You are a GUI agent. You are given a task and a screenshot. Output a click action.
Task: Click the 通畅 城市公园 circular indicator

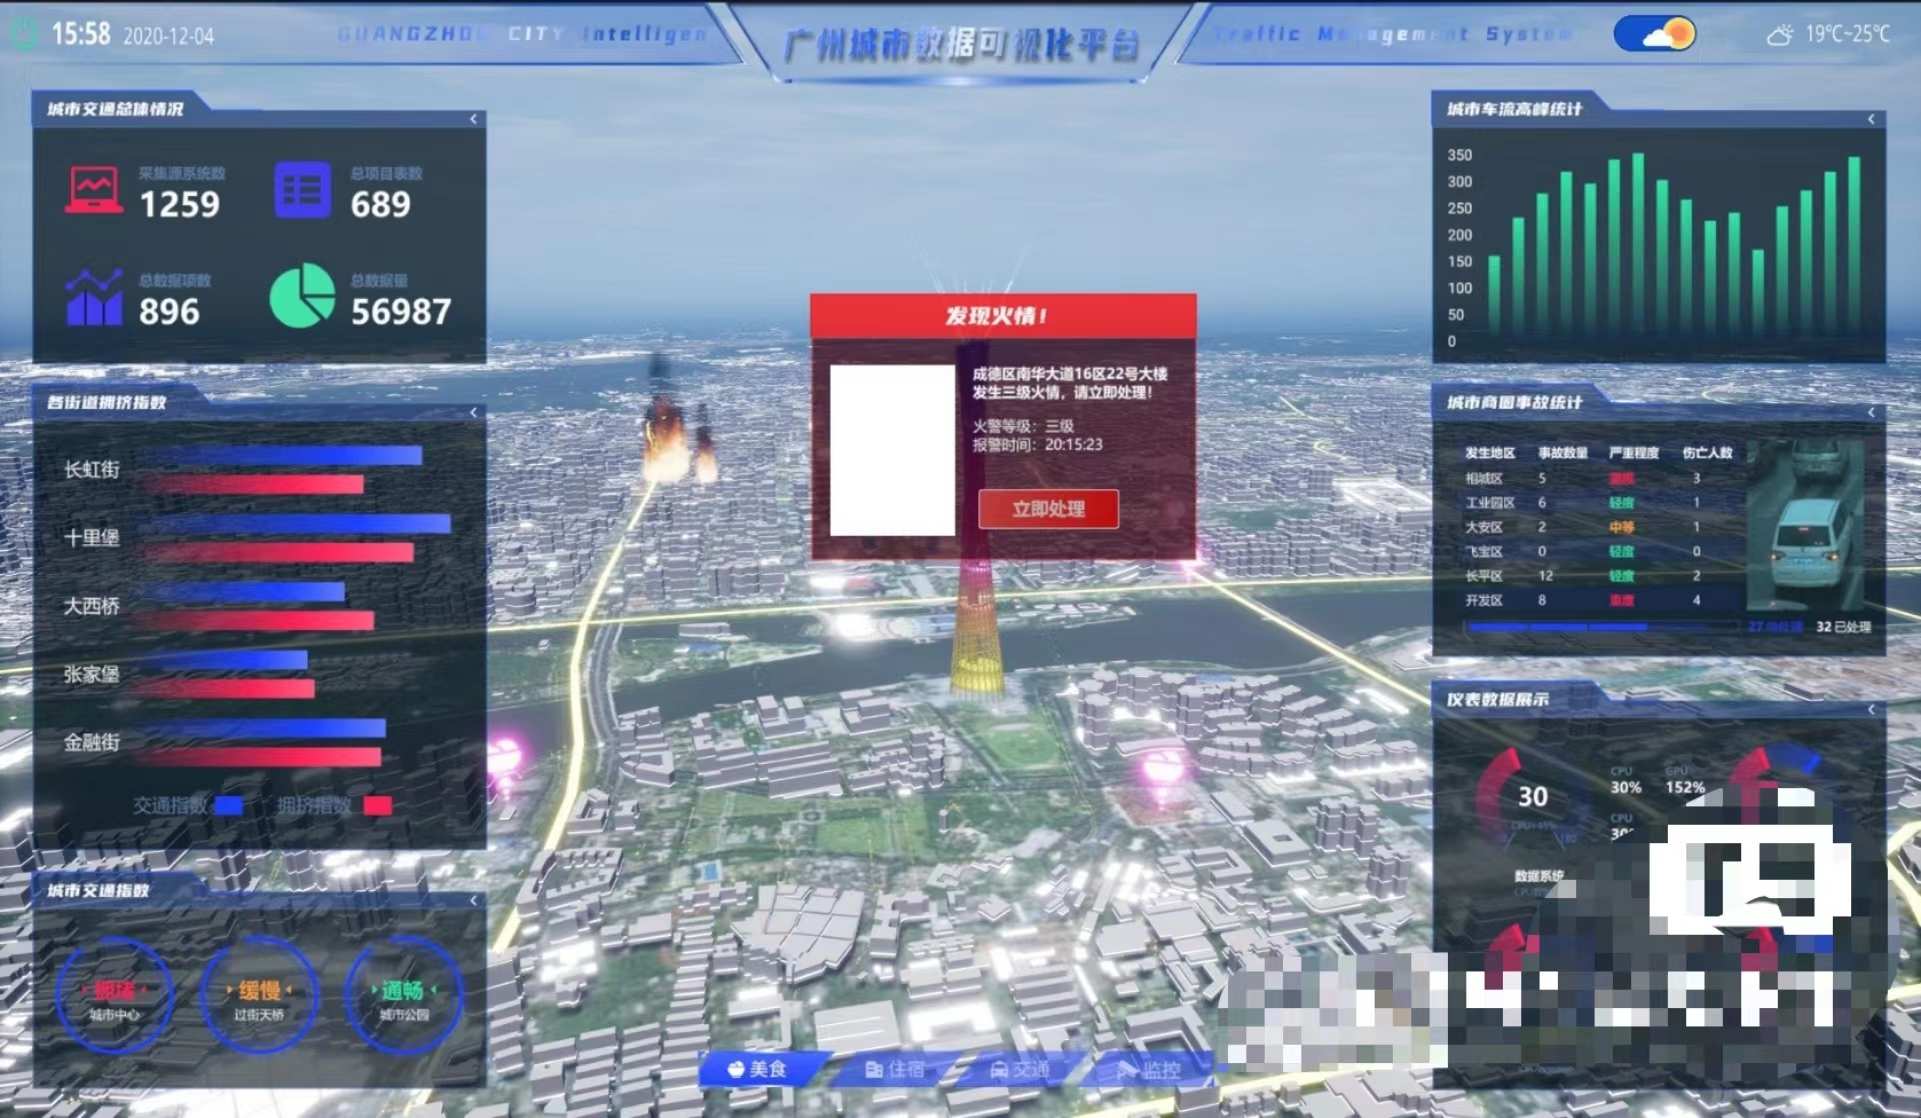click(x=403, y=996)
